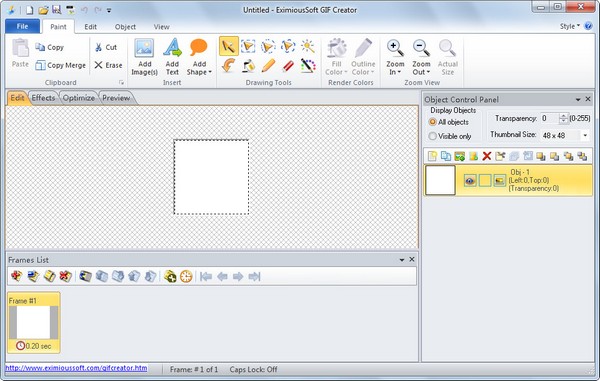Image resolution: width=600 pixels, height=381 pixels.
Task: Select the magic wand tool
Action: tap(308, 47)
